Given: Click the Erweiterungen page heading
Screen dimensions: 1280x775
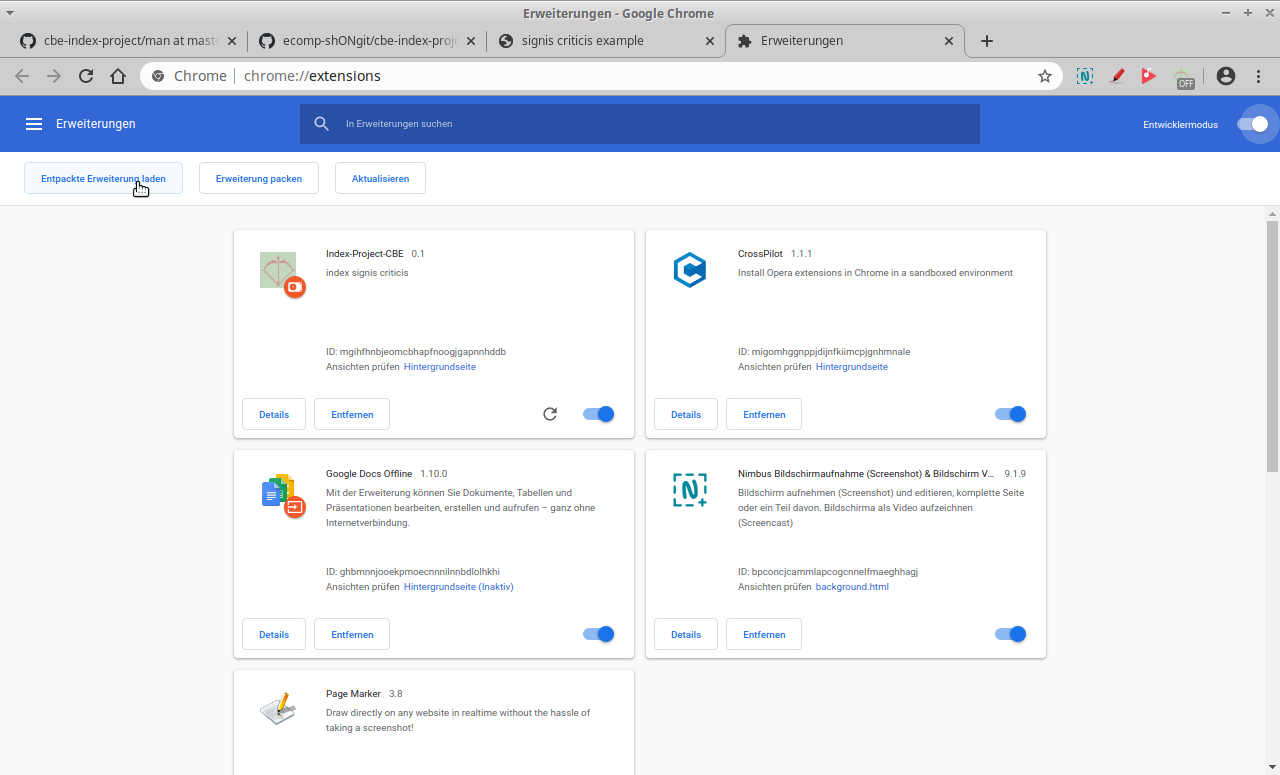Looking at the screenshot, I should [x=96, y=124].
